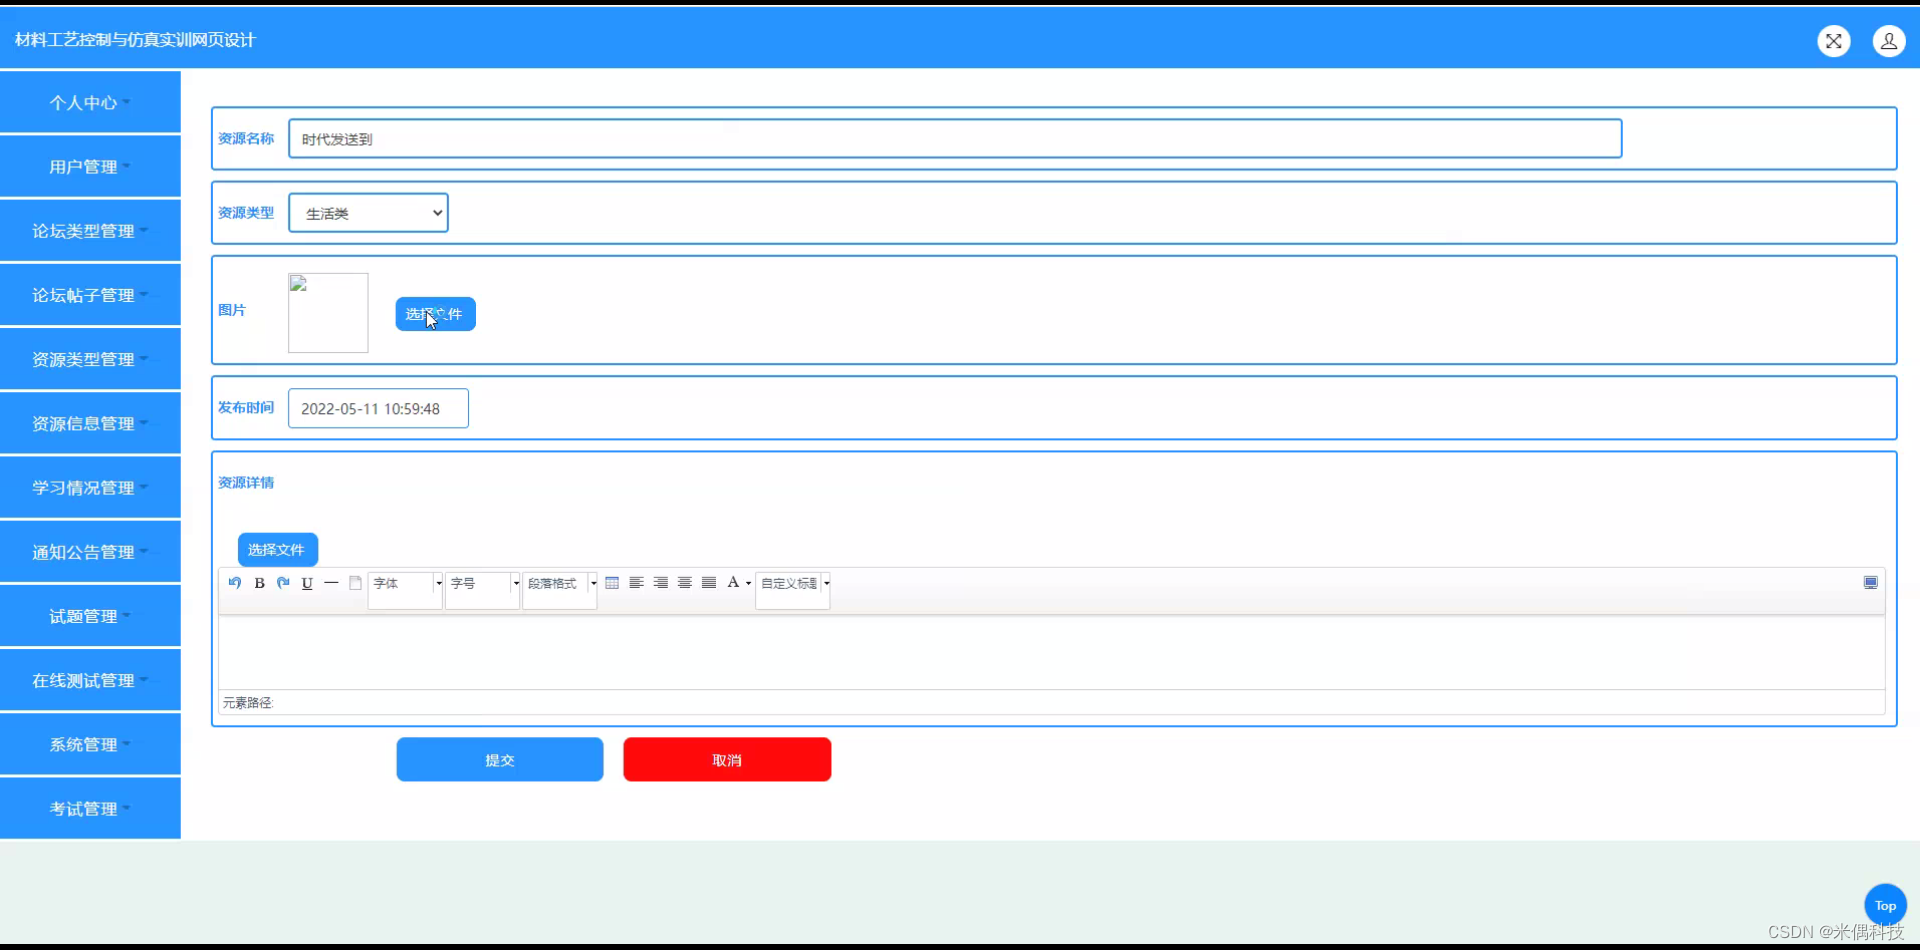The height and width of the screenshot is (950, 1920).
Task: Click the font color A icon
Action: click(733, 583)
